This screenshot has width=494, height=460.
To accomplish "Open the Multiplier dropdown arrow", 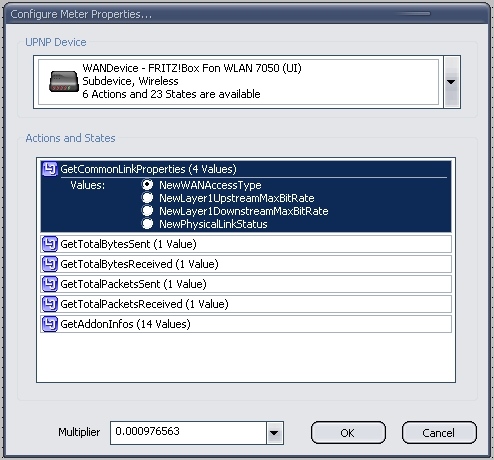I will click(274, 433).
